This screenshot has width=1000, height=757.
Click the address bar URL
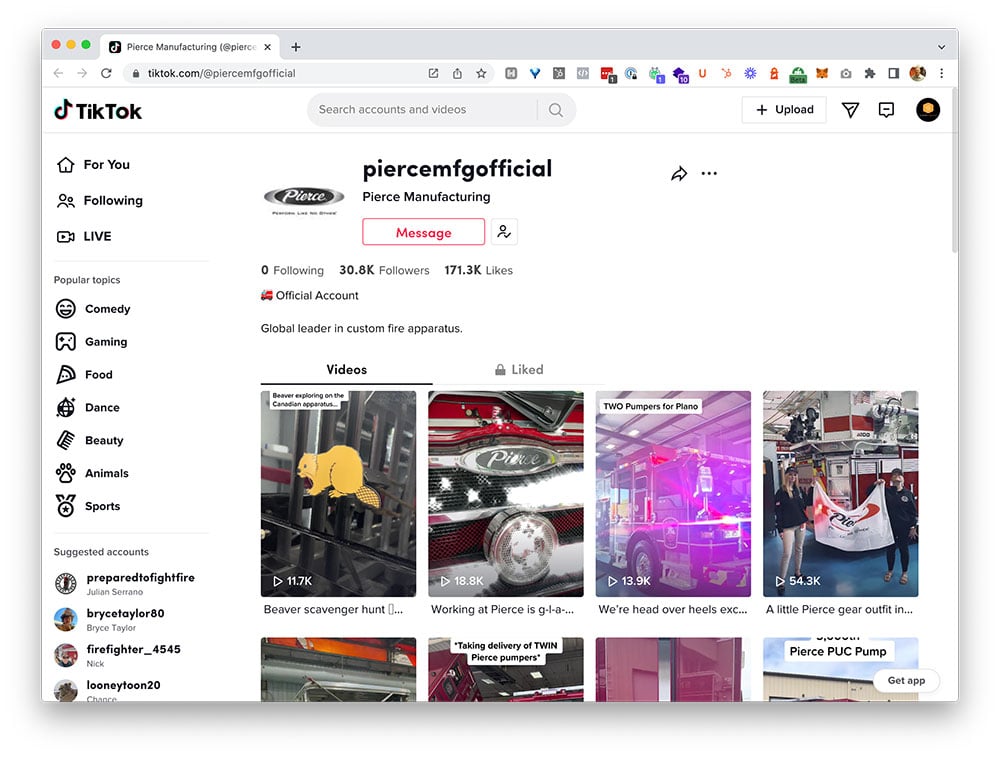221,73
